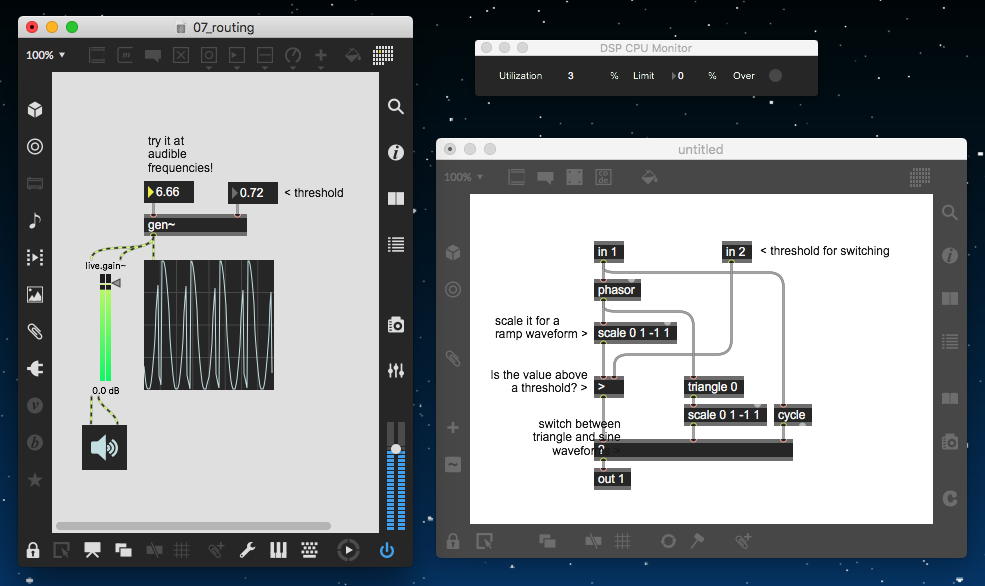Click the horizontal scrollbar in 07_routing patcher

coord(193,526)
